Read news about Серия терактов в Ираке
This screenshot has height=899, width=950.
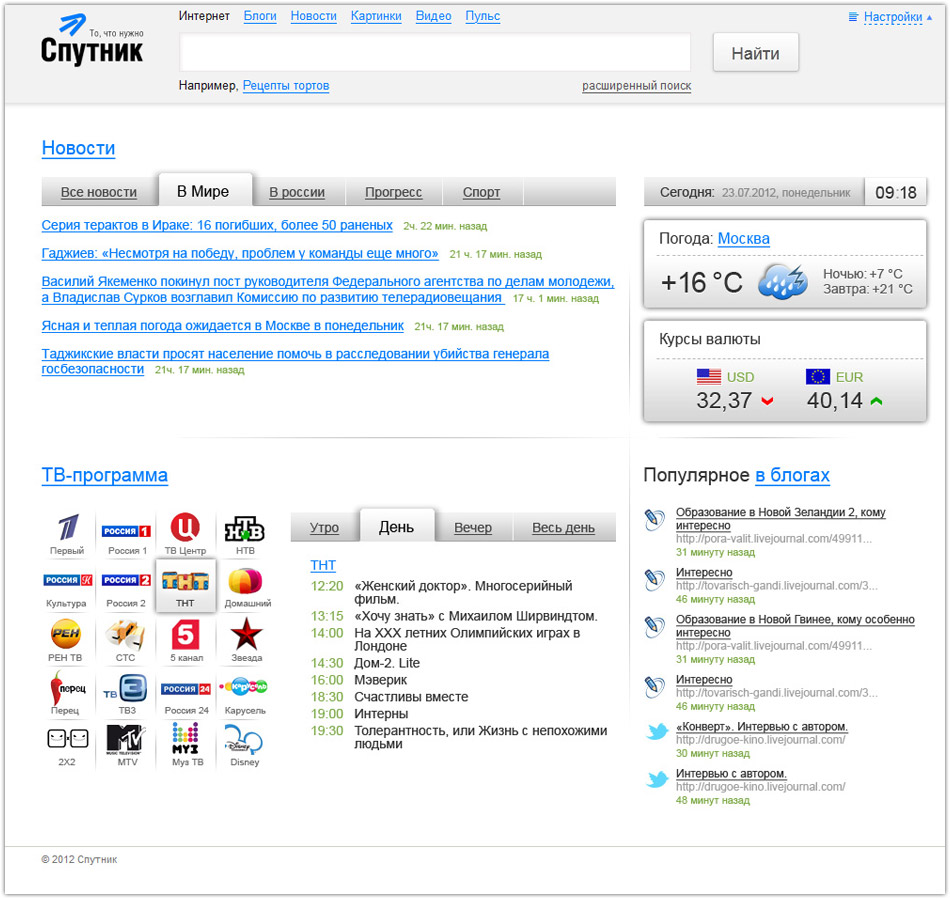coord(217,225)
